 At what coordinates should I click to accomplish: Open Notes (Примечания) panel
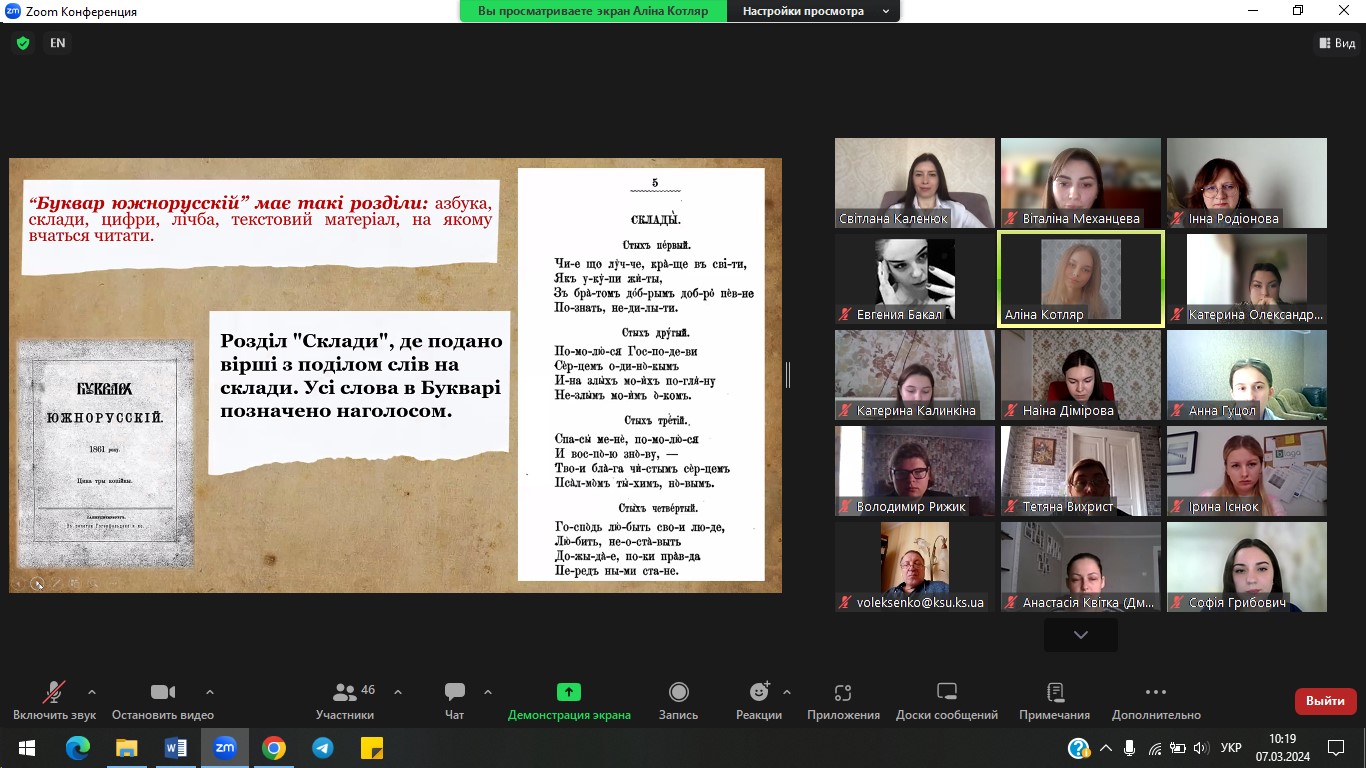point(1054,700)
